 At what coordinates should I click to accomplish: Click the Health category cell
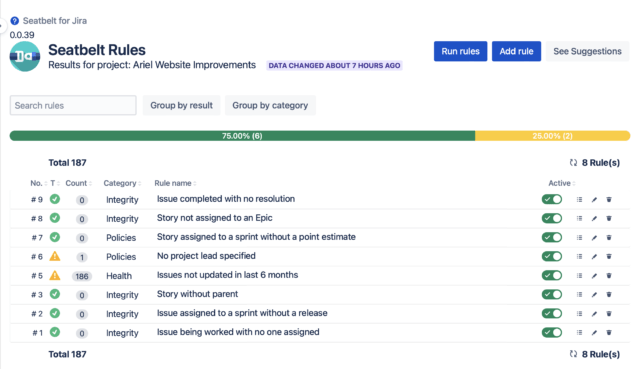[x=119, y=276]
